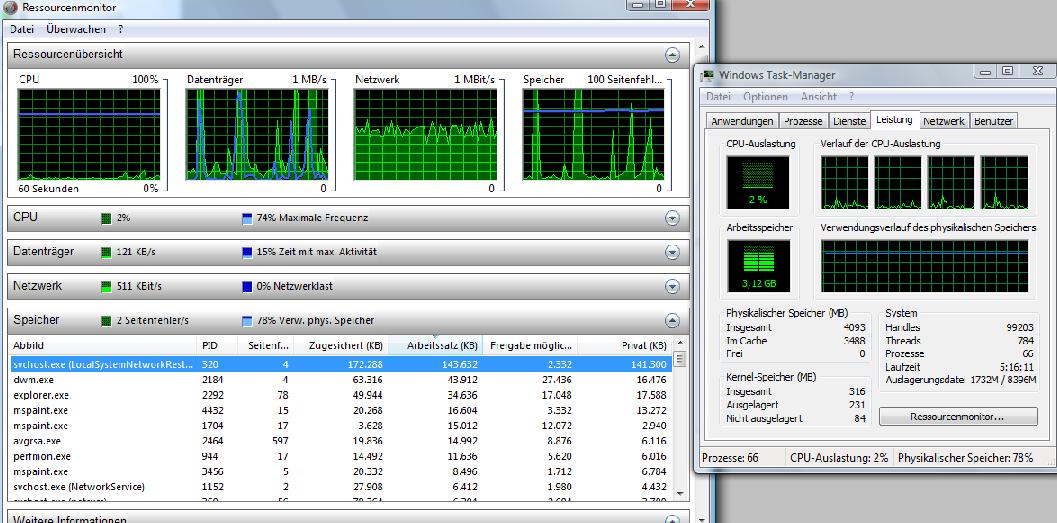Click the green CPU 2% indicator icon
The width and height of the screenshot is (1057, 523).
tap(106, 218)
